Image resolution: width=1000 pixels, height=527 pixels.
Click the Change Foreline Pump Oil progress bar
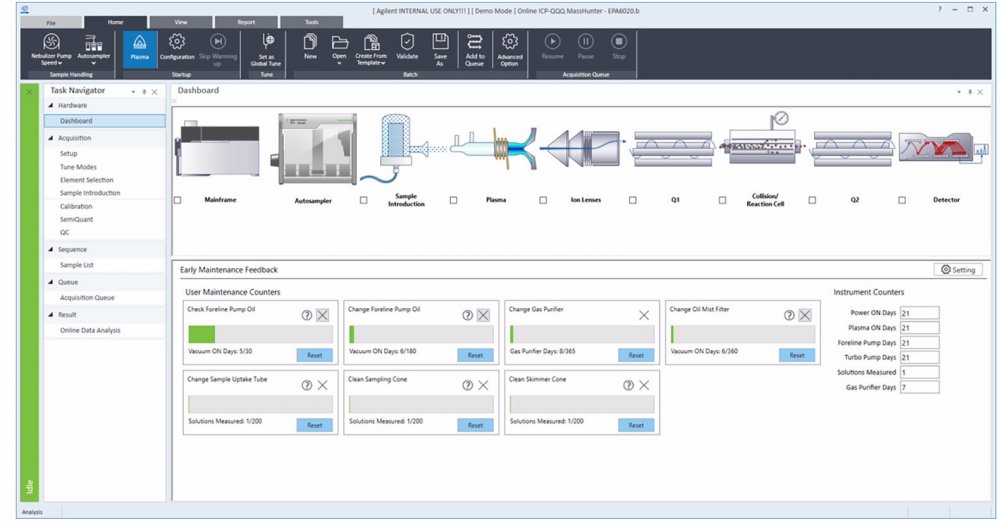tap(421, 334)
